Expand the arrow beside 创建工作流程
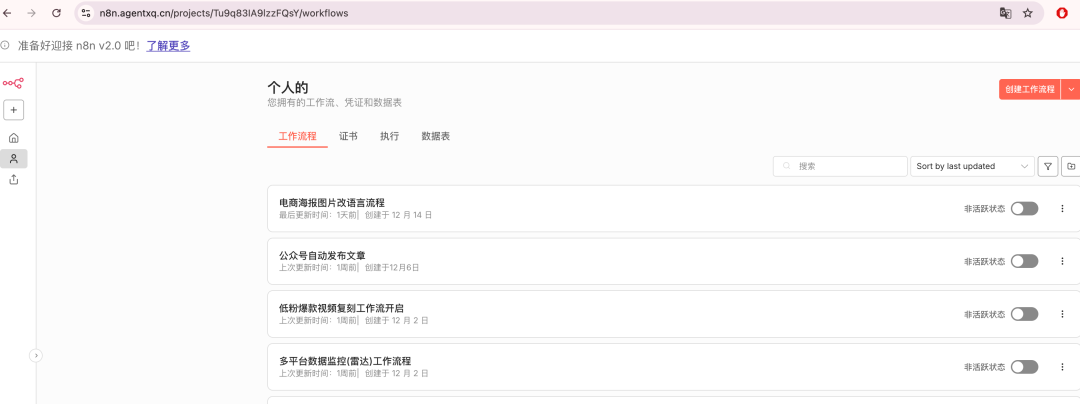Viewport: 1080px width, 404px height. pos(1071,89)
